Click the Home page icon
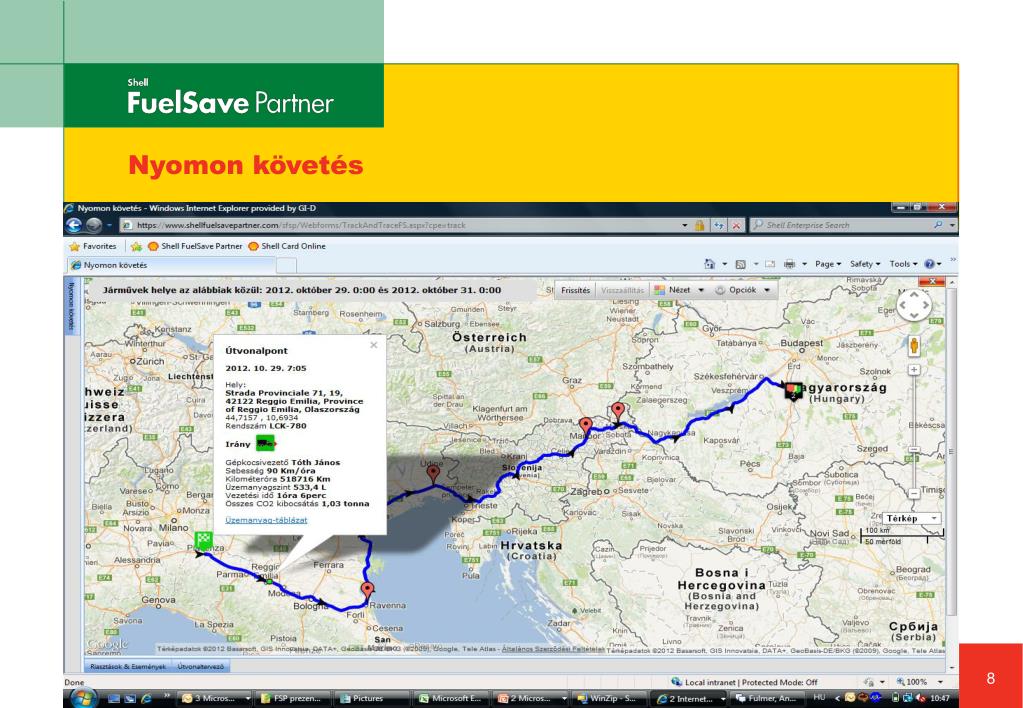The width and height of the screenshot is (1023, 708). point(710,264)
